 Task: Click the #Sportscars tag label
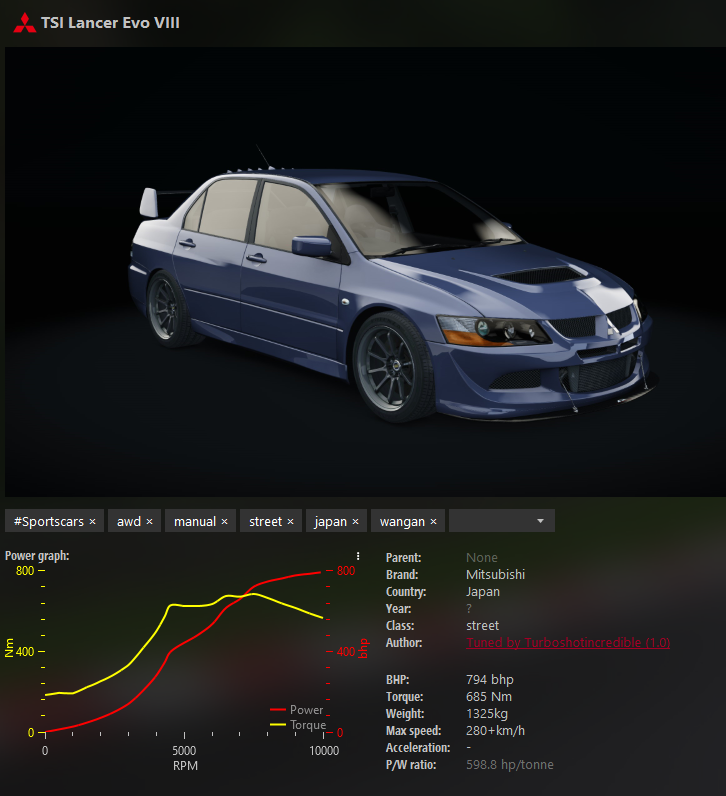(x=49, y=521)
